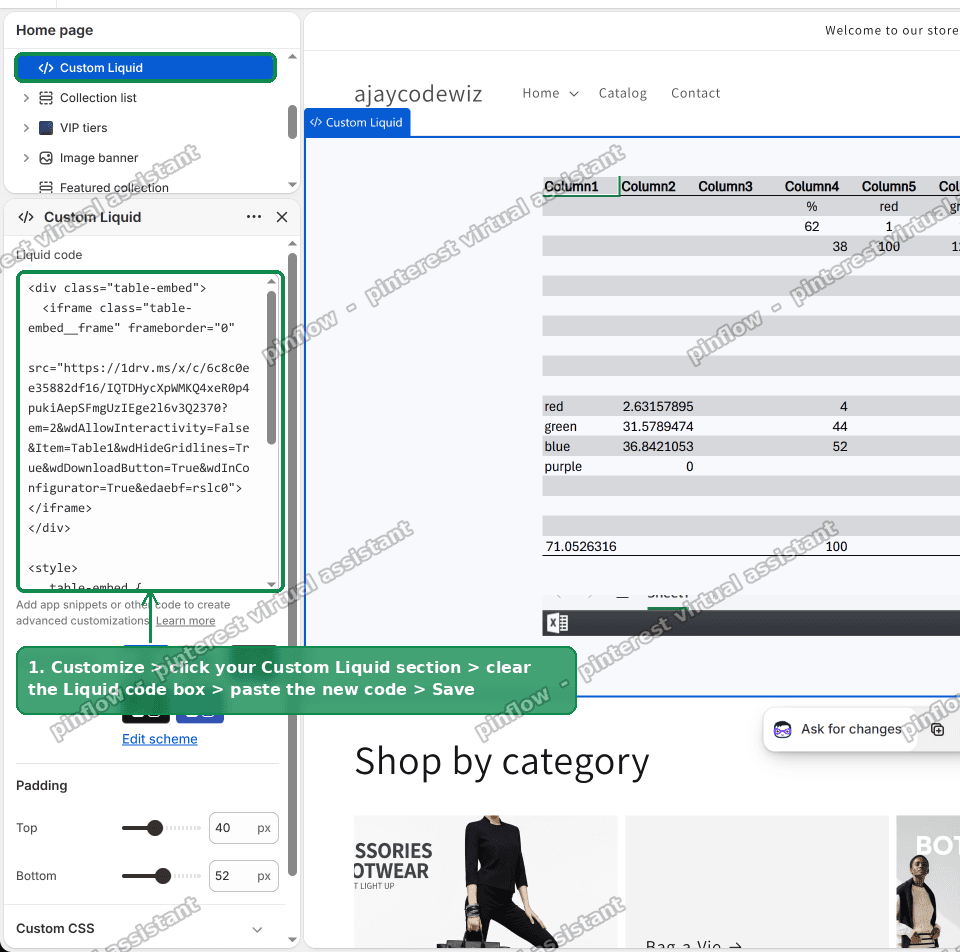Click the ajaycodewiz store logo
The height and width of the screenshot is (952, 960).
tap(418, 94)
